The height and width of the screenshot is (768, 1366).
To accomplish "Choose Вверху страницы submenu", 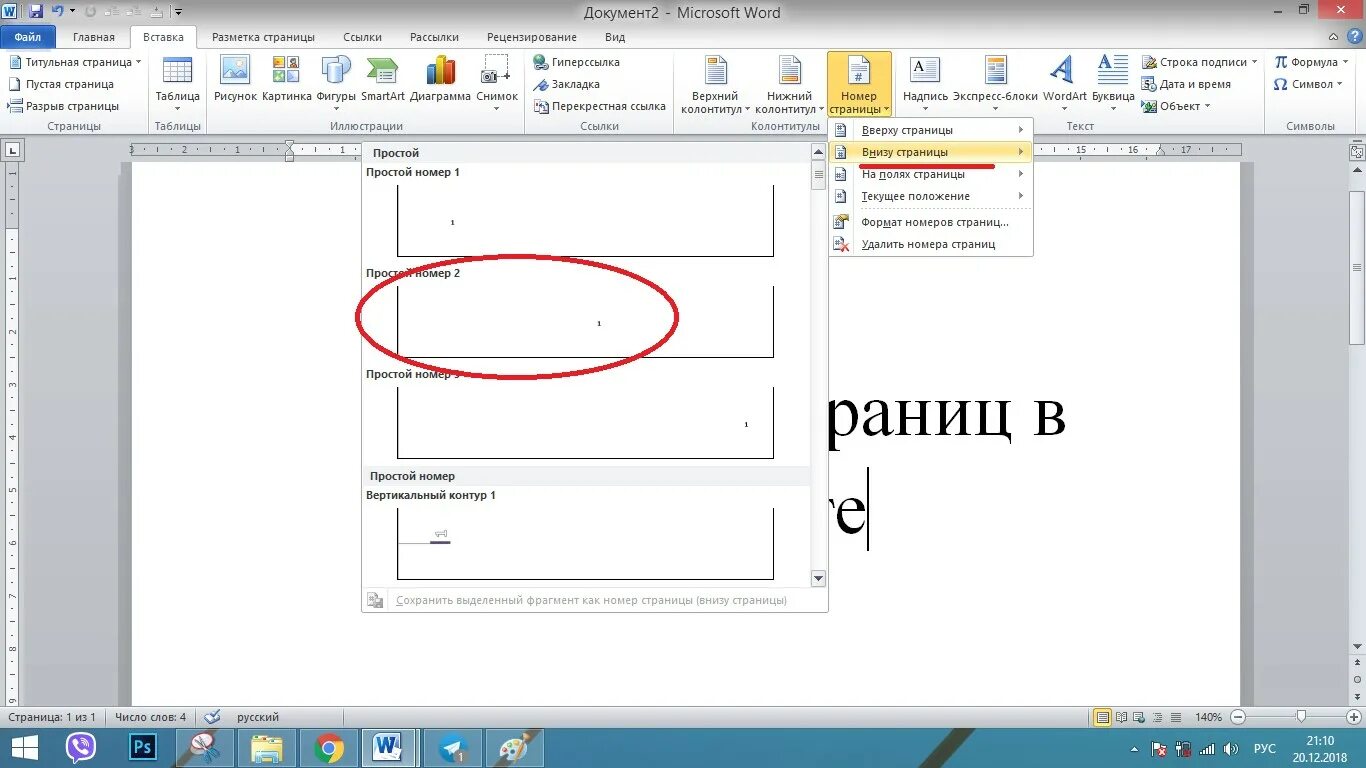I will pos(930,130).
